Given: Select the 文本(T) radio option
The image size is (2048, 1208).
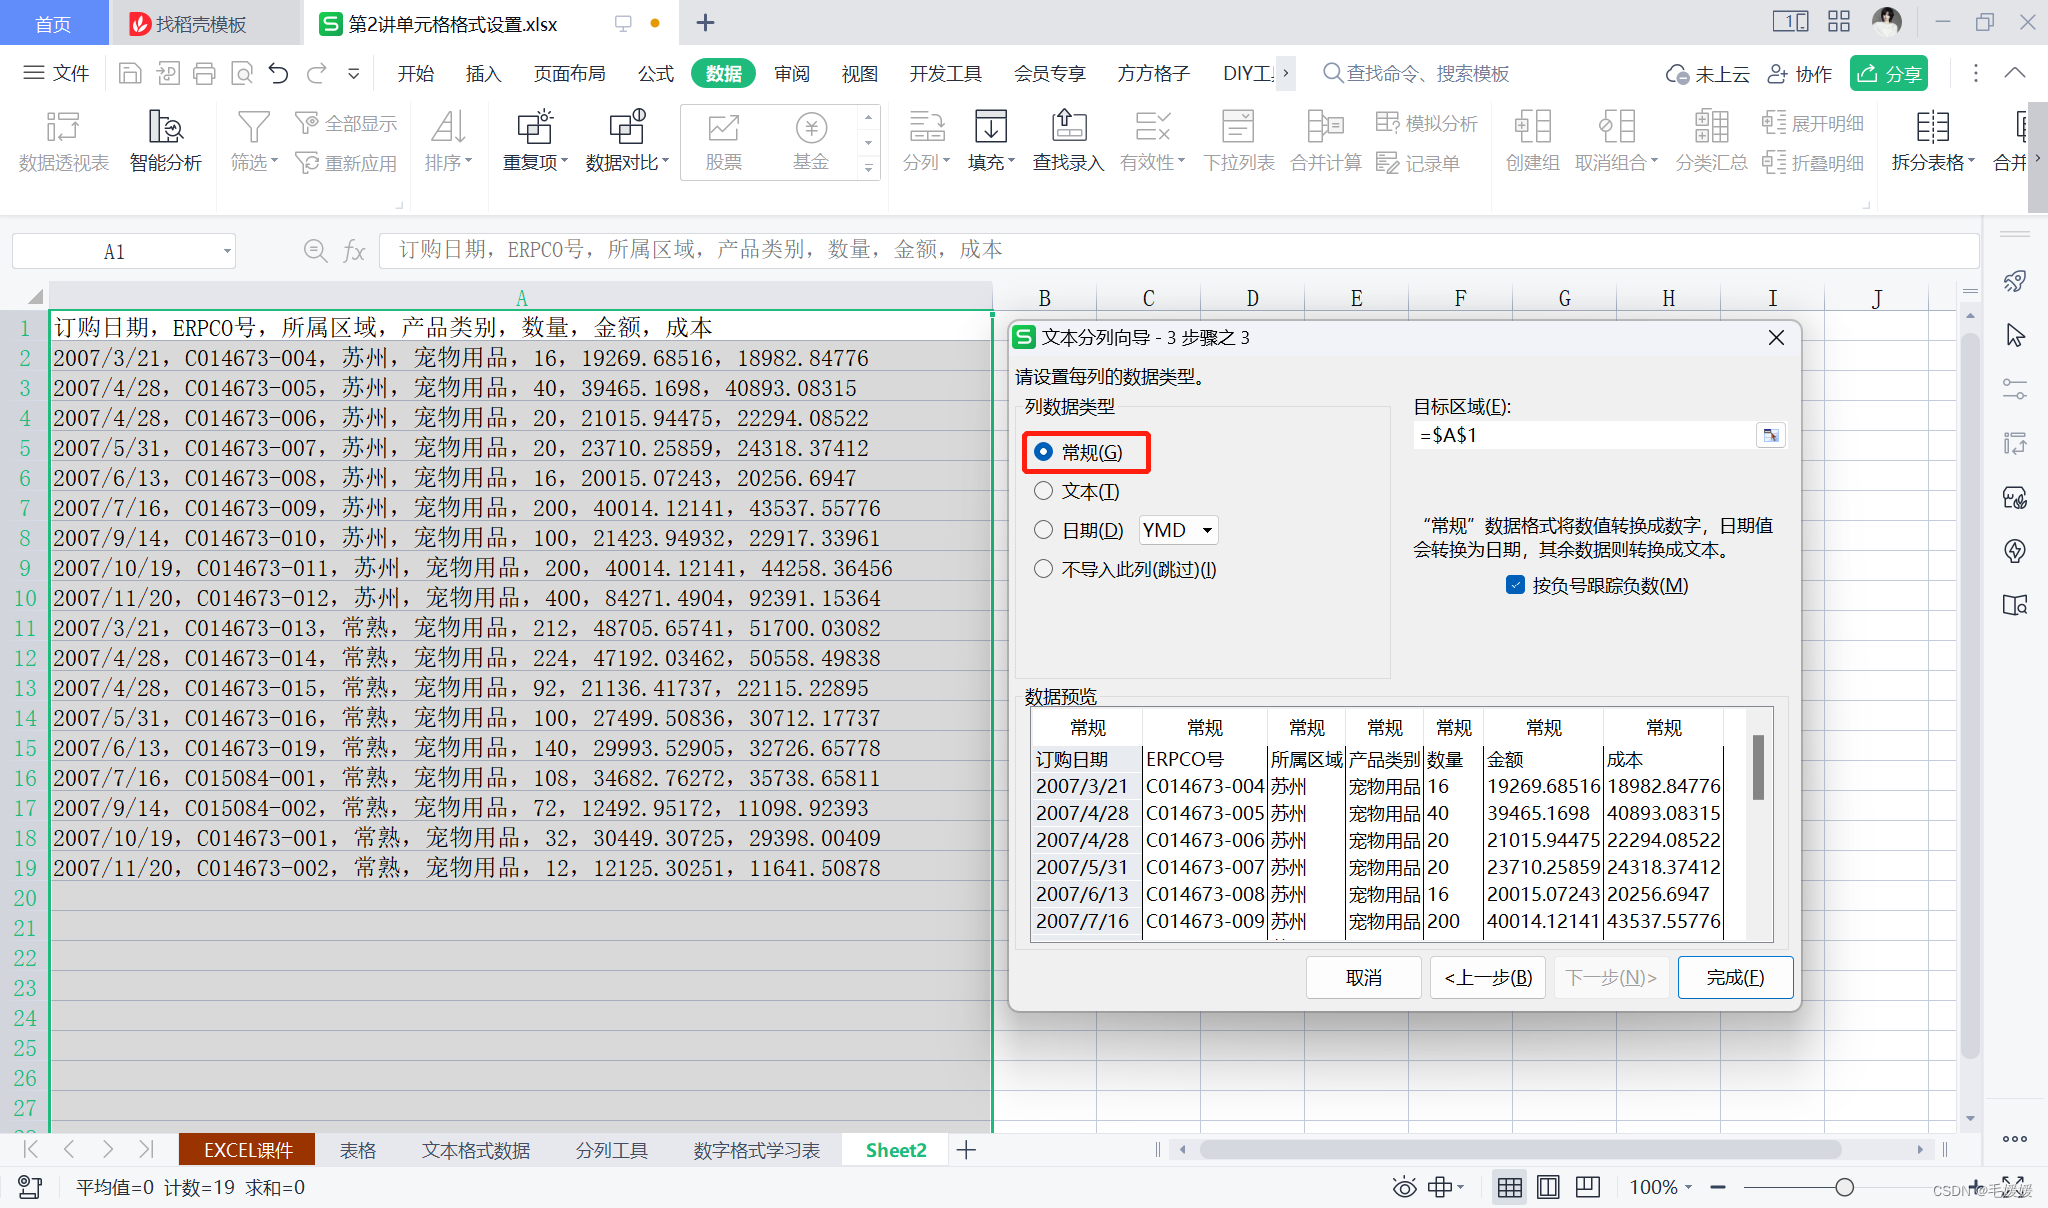Looking at the screenshot, I should click(1043, 491).
